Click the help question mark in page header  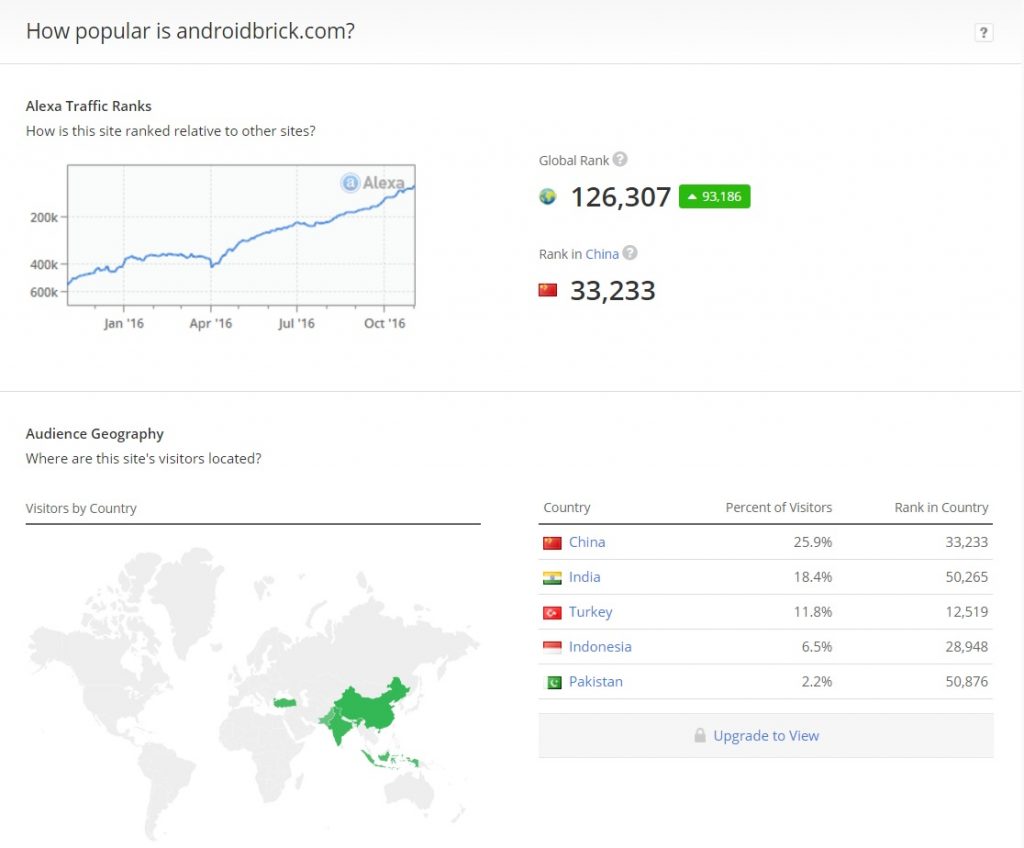coord(983,33)
